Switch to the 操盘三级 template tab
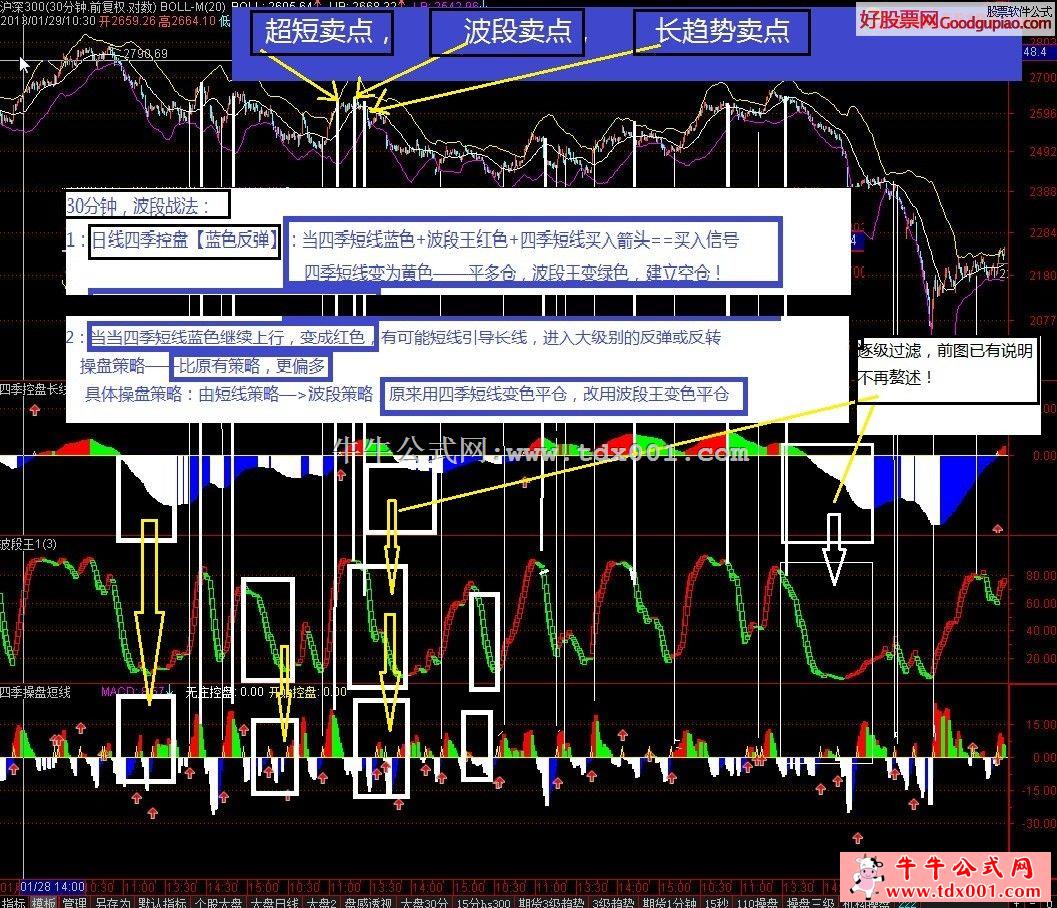Screen dimensions: 1057x908 click(x=810, y=903)
